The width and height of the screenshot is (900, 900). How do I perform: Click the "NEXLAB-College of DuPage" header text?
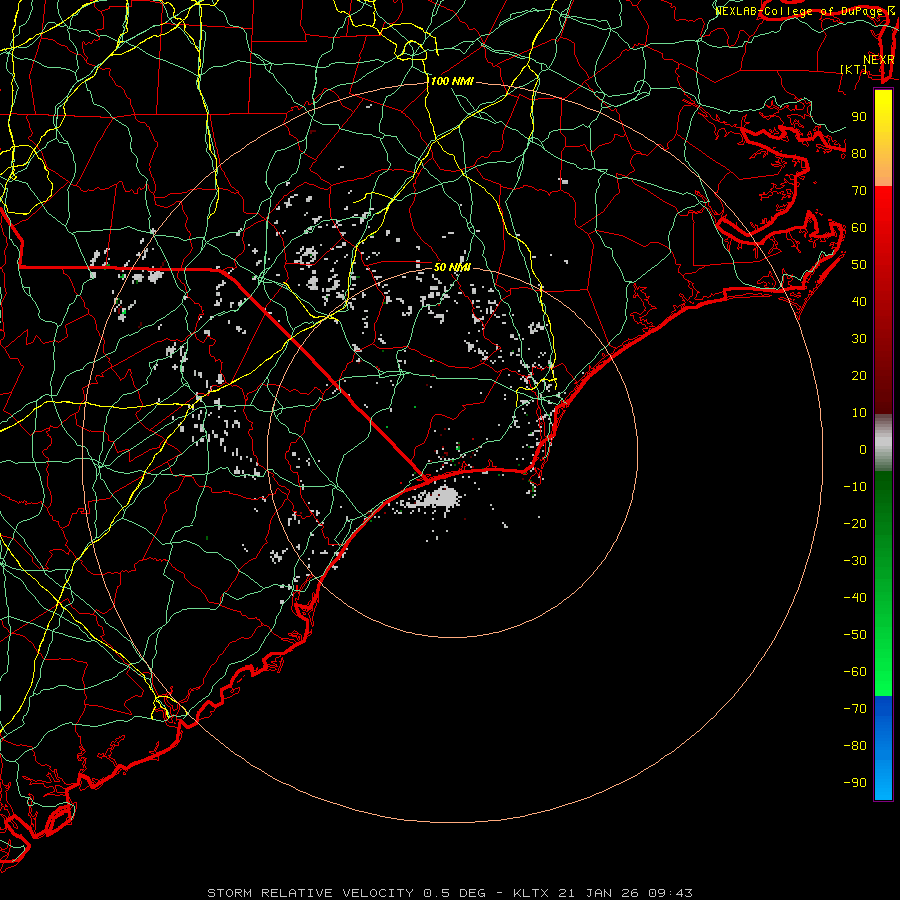(800, 11)
